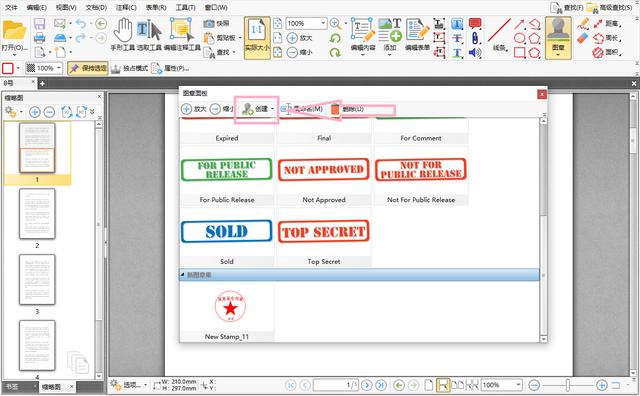Click the stamp palette vertical scrollbar
Image resolution: width=640 pixels, height=396 pixels.
pos(543,230)
